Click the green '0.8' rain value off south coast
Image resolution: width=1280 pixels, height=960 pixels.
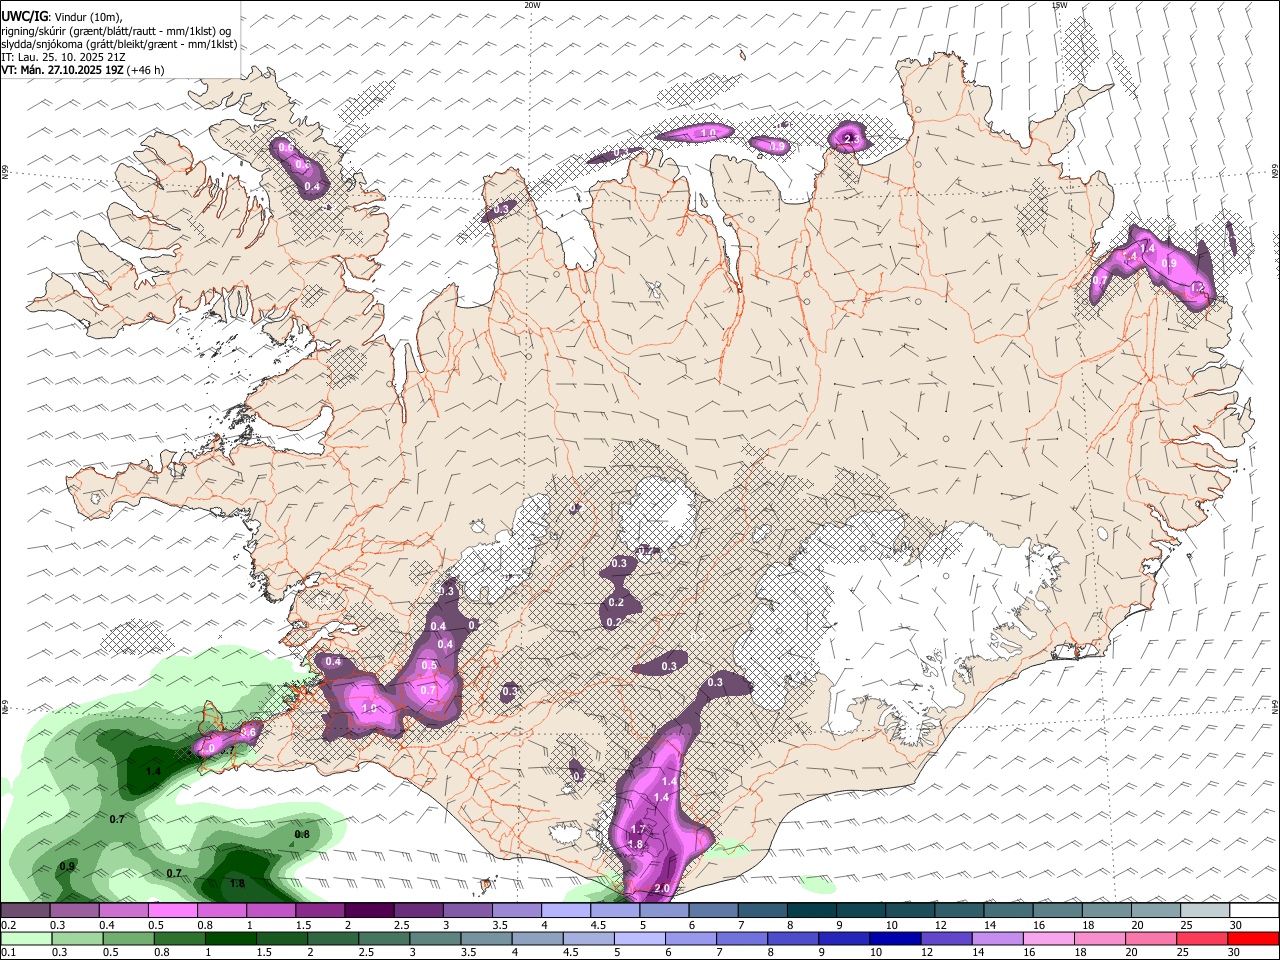pos(302,834)
